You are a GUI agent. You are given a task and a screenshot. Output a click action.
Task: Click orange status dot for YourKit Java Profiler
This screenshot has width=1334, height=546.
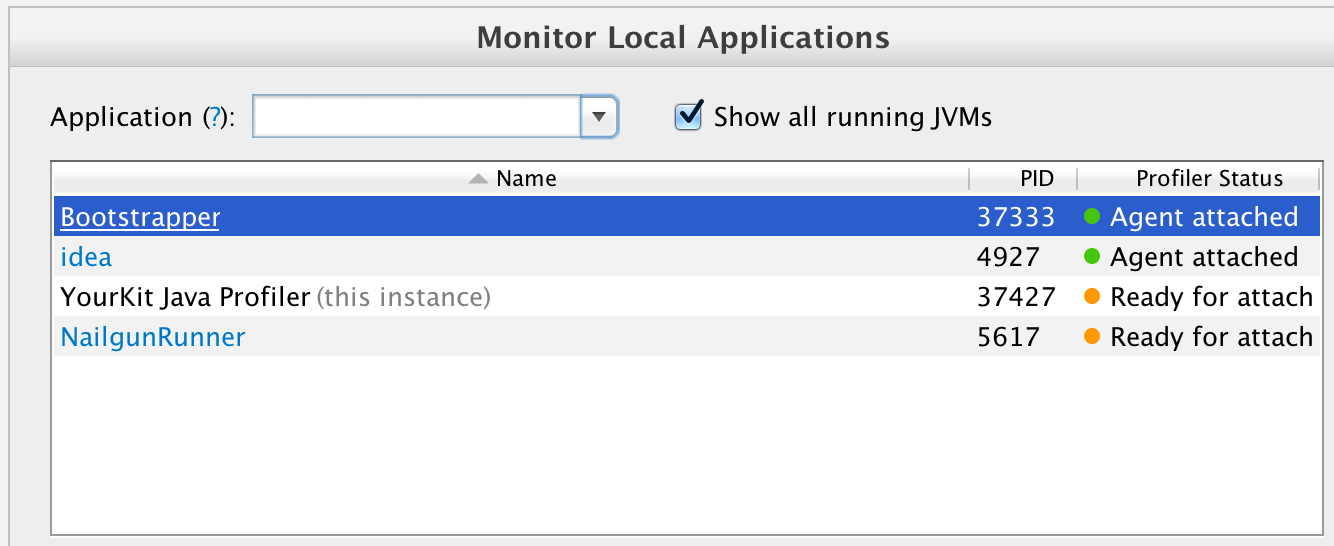(1092, 297)
